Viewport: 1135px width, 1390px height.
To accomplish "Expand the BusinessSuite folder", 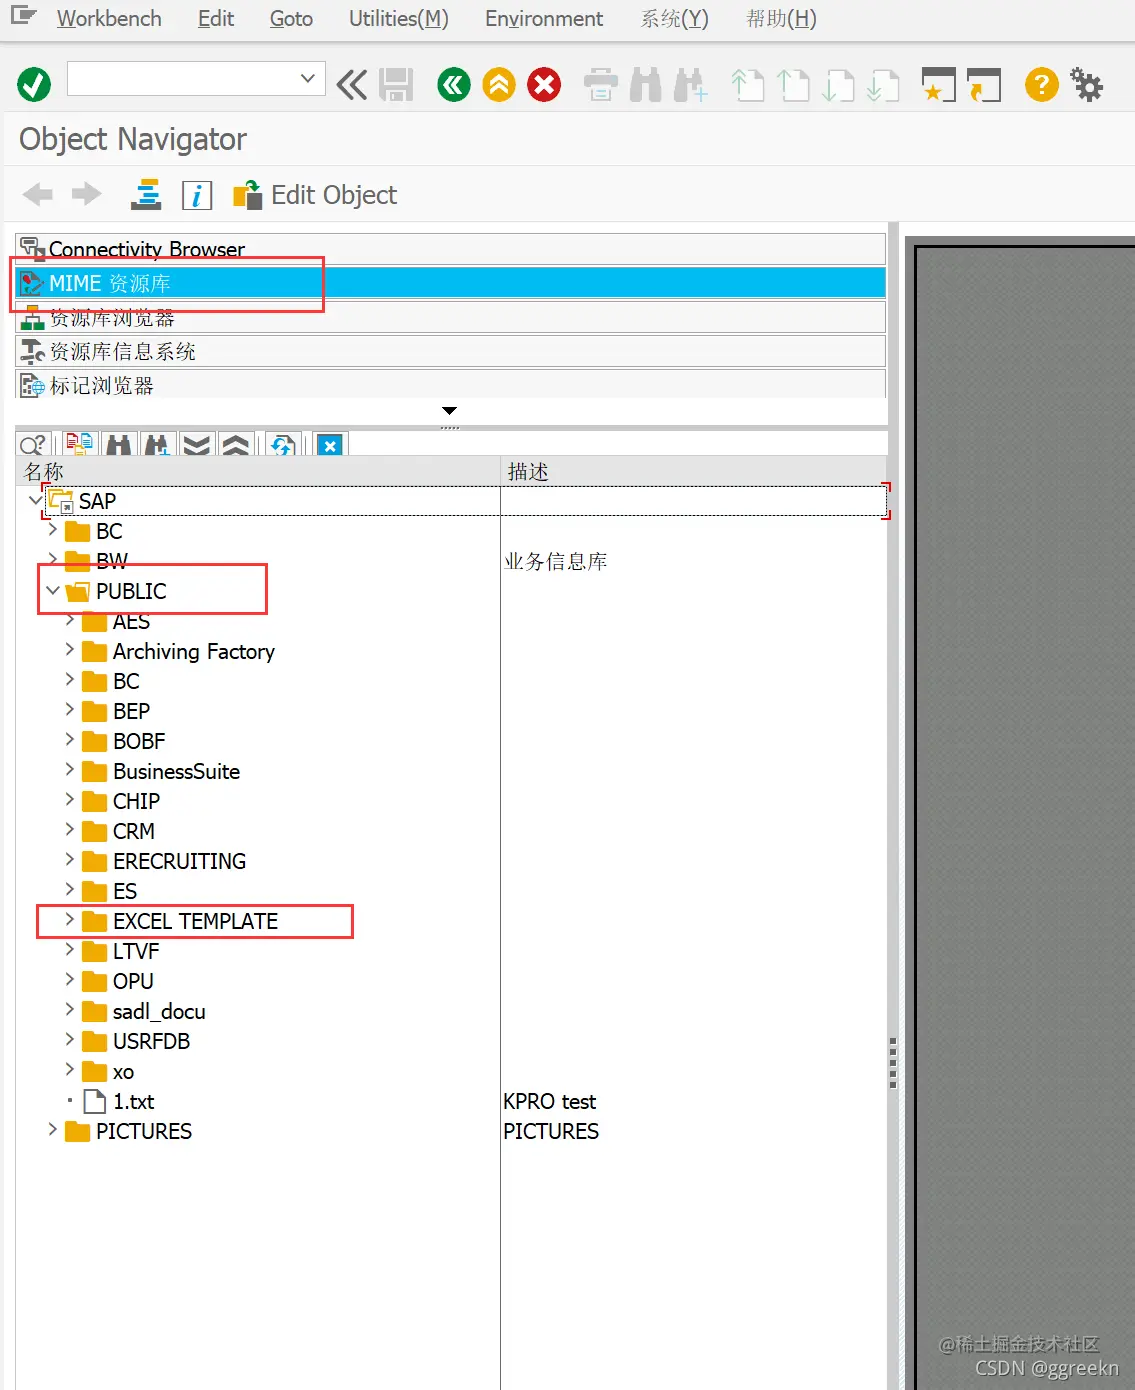I will click(69, 770).
